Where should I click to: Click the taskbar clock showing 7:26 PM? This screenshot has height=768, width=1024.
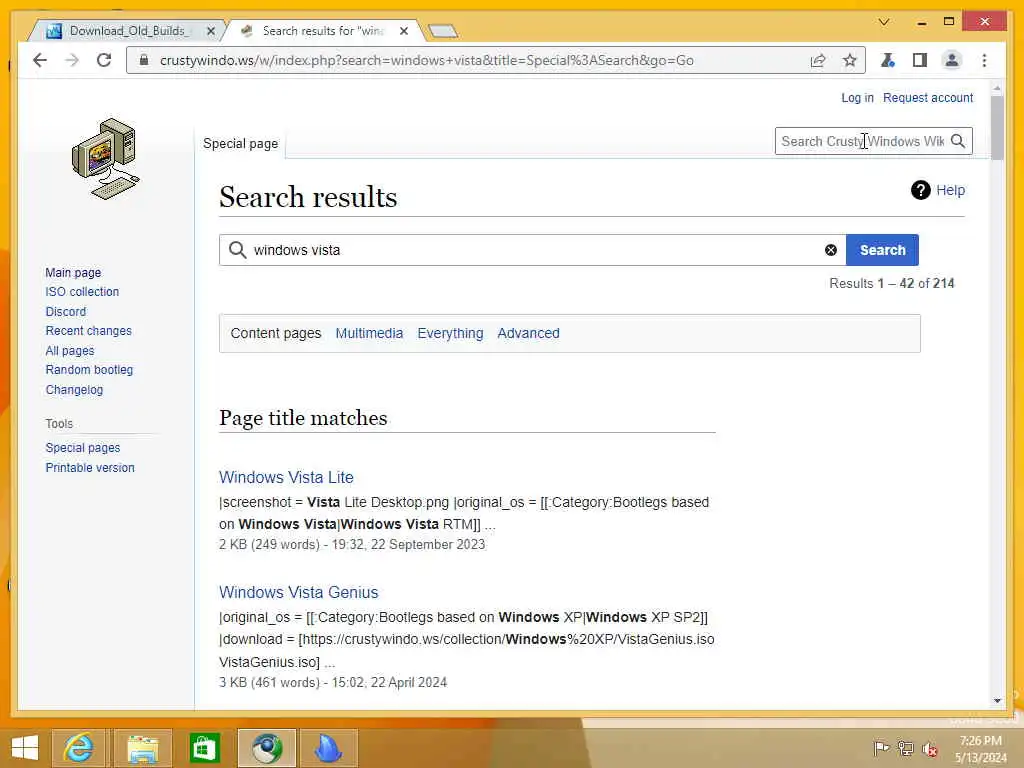pos(981,749)
